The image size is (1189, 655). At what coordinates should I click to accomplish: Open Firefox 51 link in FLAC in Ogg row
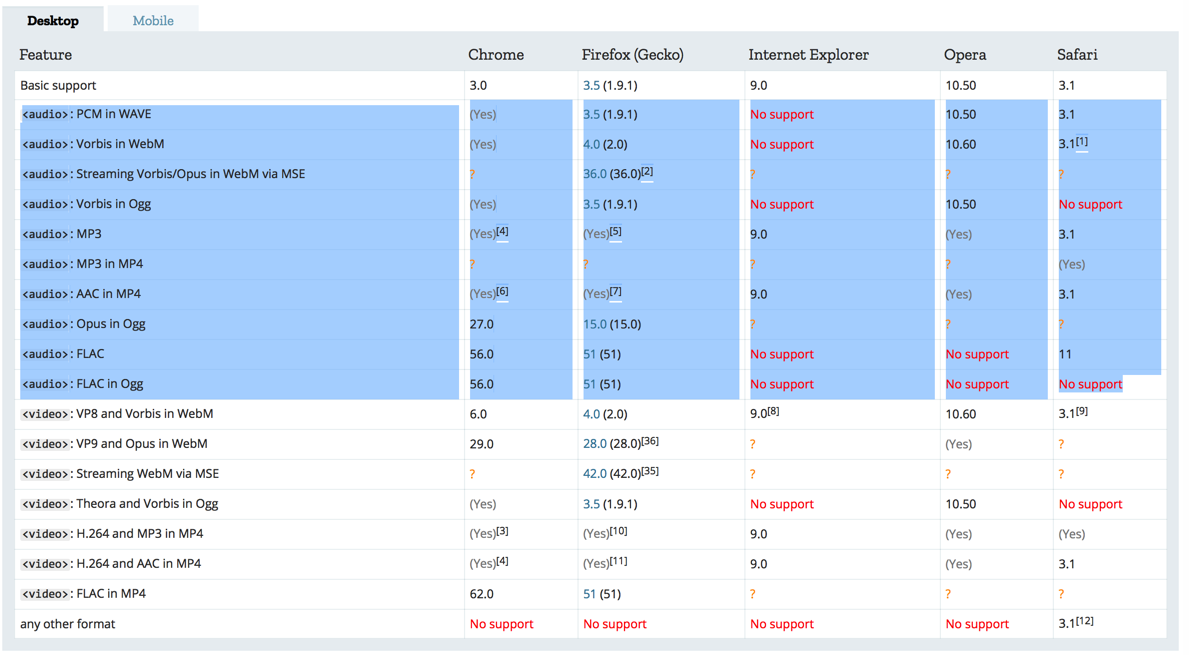click(x=589, y=384)
